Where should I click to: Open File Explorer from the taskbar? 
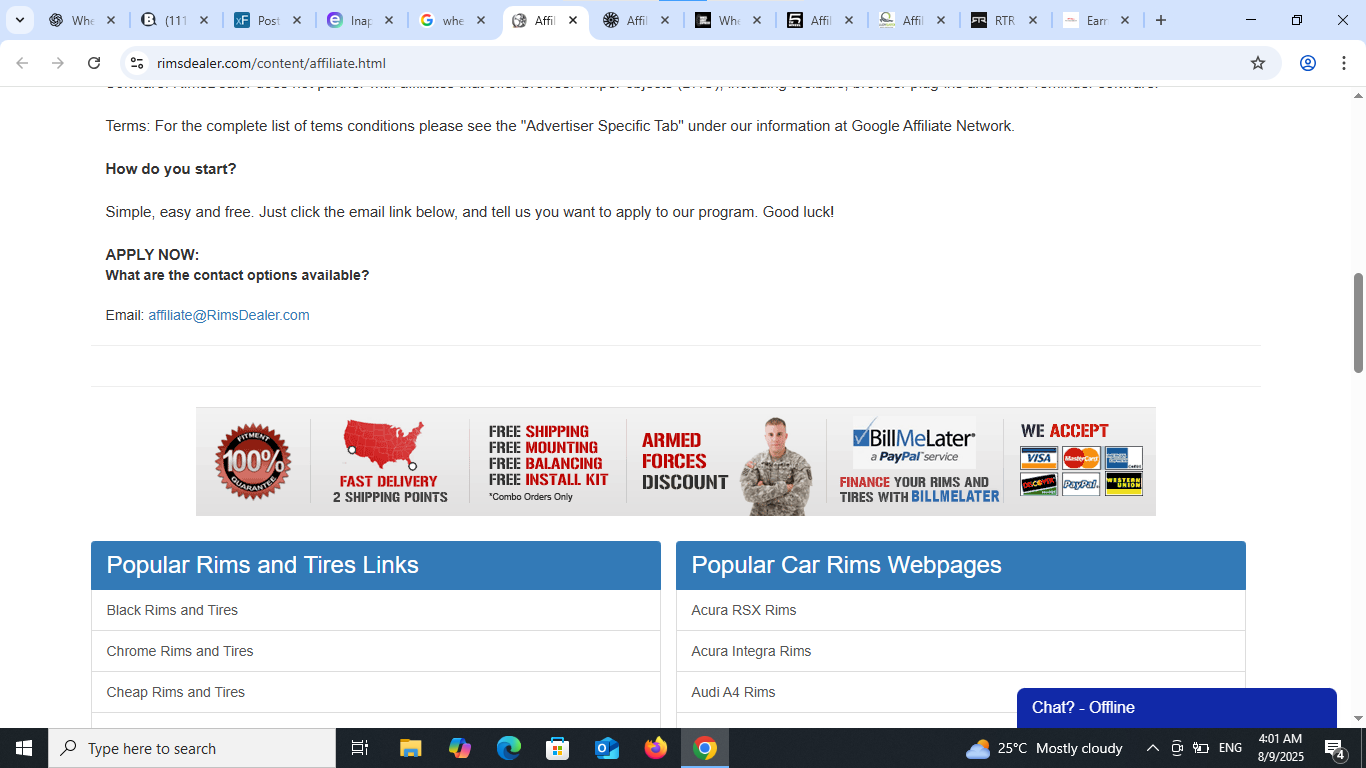(x=410, y=748)
